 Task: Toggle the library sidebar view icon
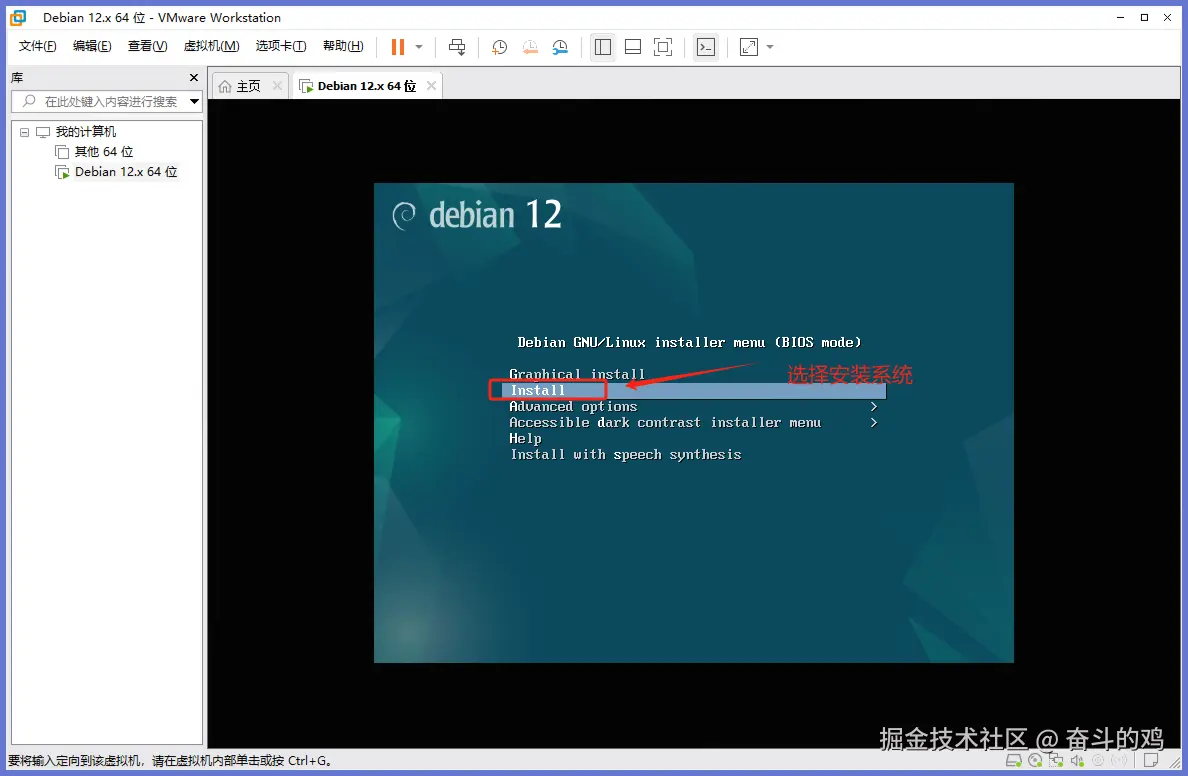(x=603, y=47)
